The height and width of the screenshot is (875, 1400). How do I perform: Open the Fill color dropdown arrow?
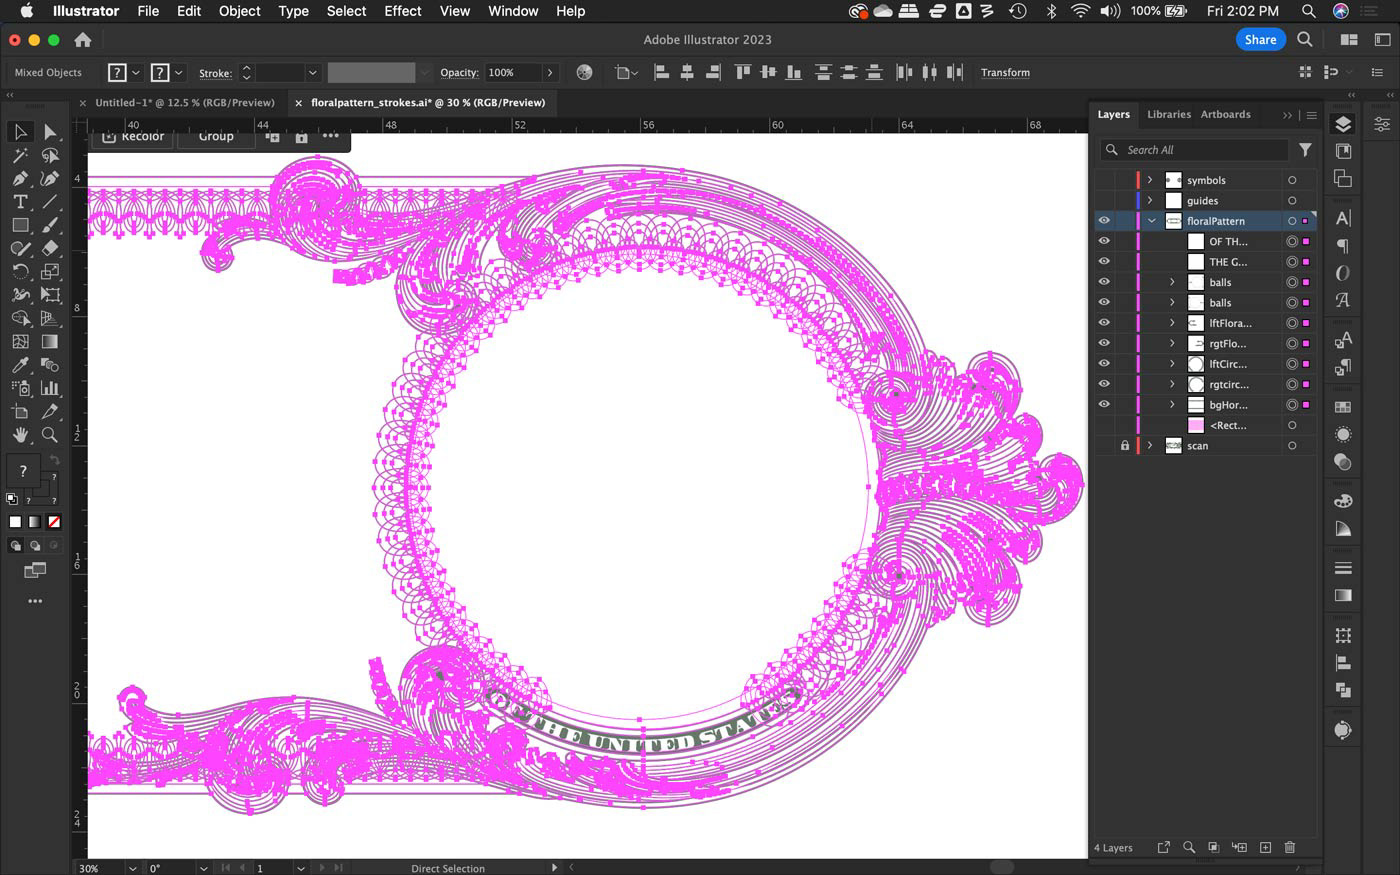click(x=135, y=72)
